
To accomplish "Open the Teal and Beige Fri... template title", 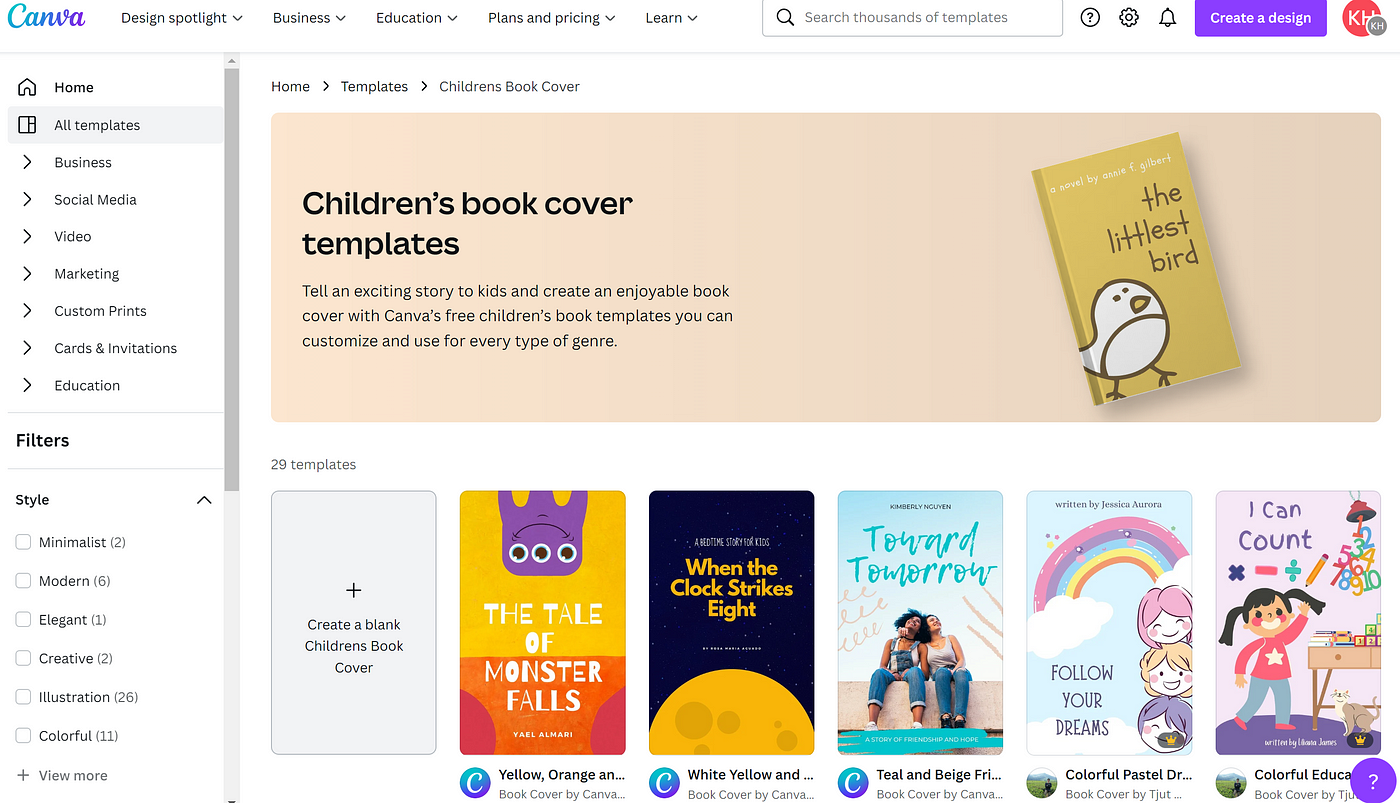I will coord(939,774).
